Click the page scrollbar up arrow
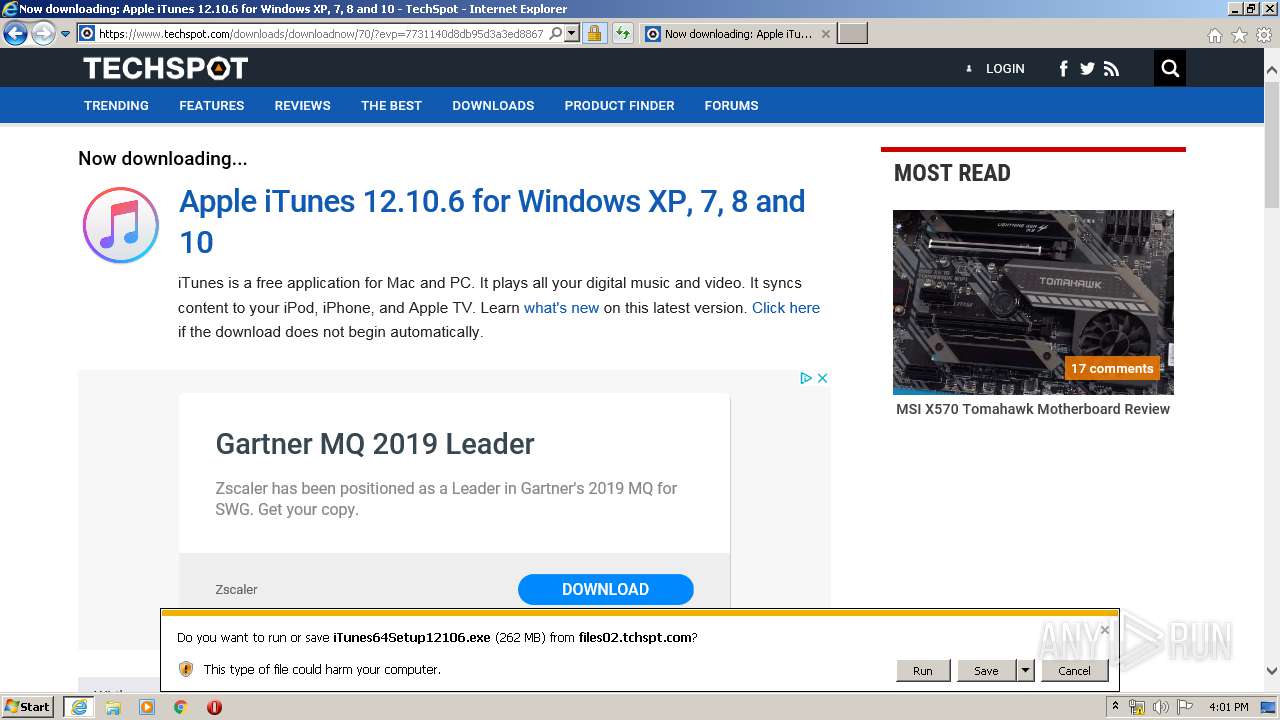This screenshot has height=720, width=1280. [1272, 71]
